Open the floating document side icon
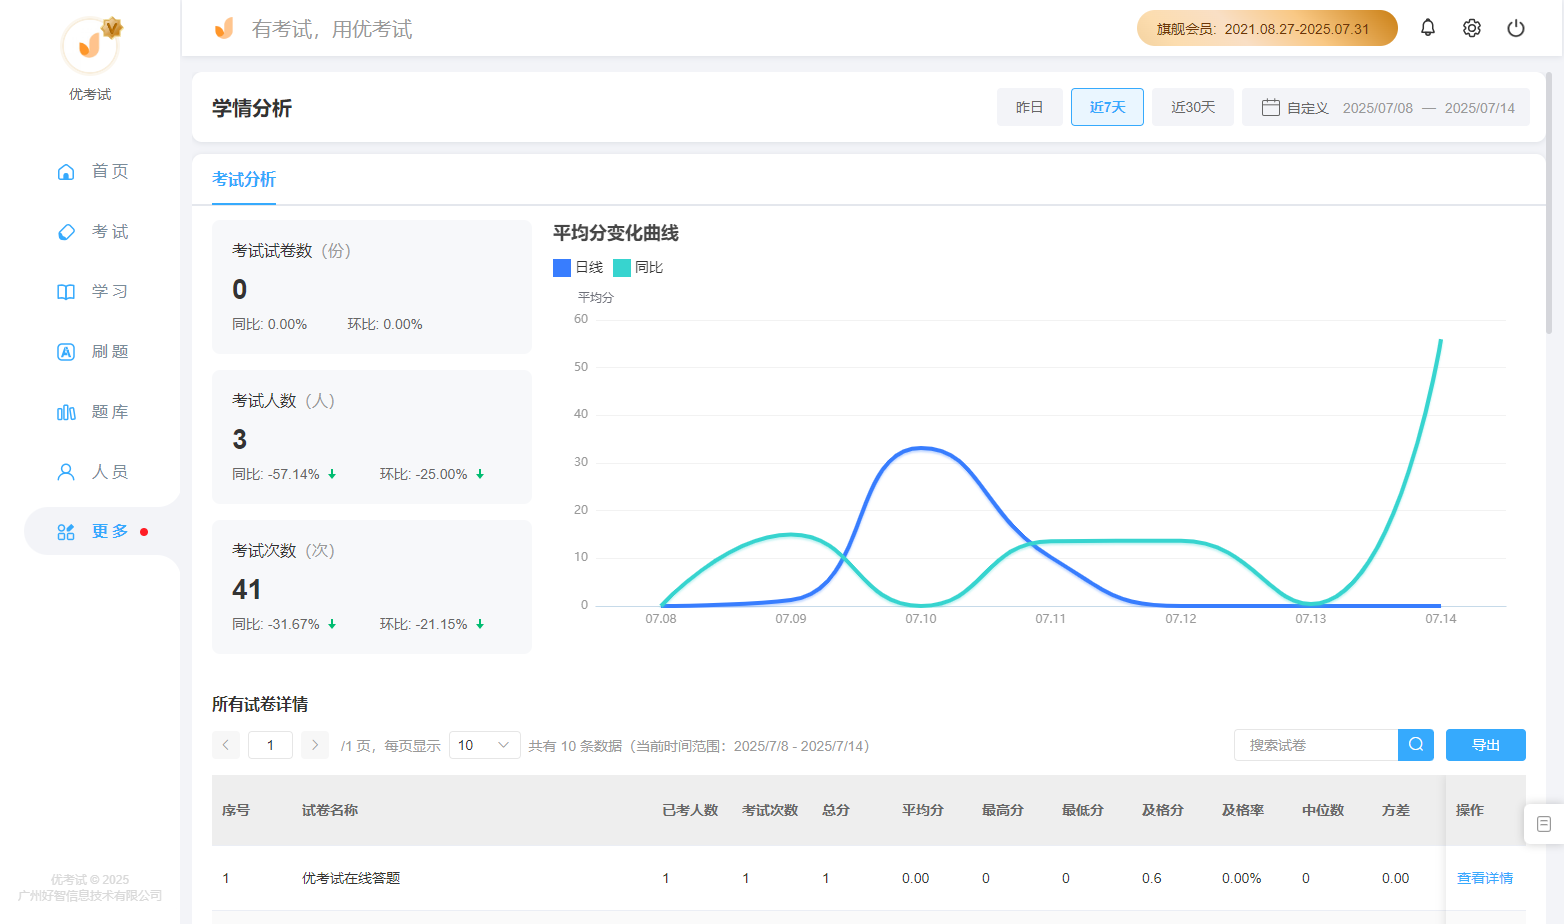This screenshot has width=1564, height=924. [1544, 824]
